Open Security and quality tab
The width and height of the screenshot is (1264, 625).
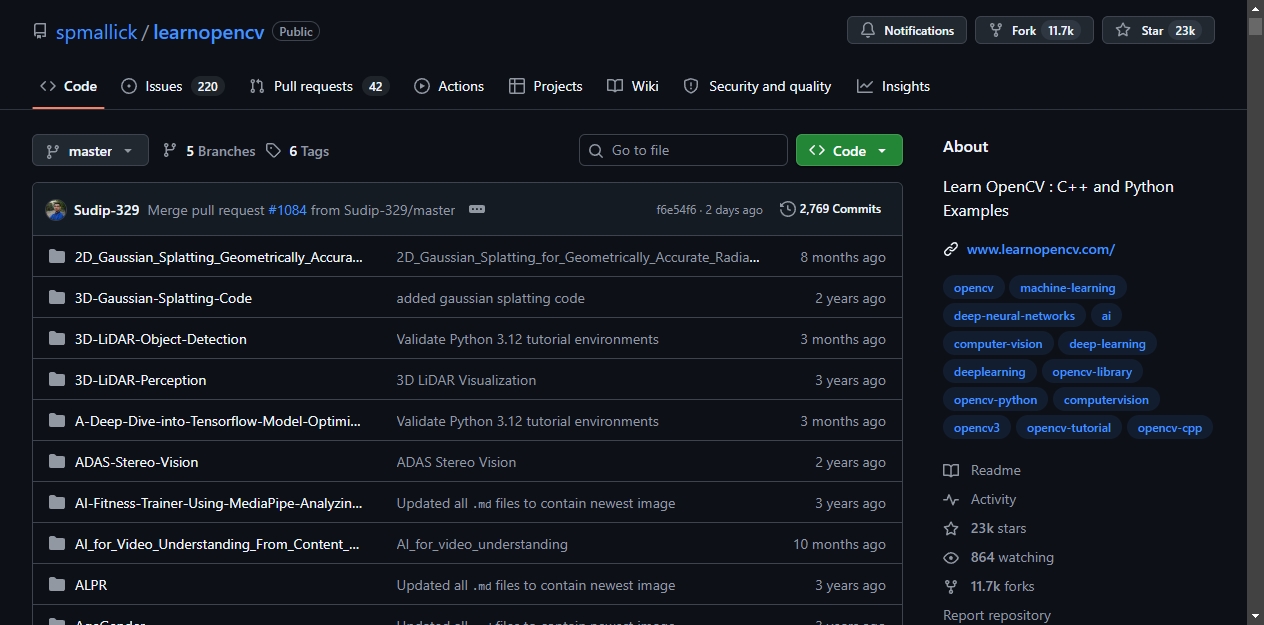point(757,86)
